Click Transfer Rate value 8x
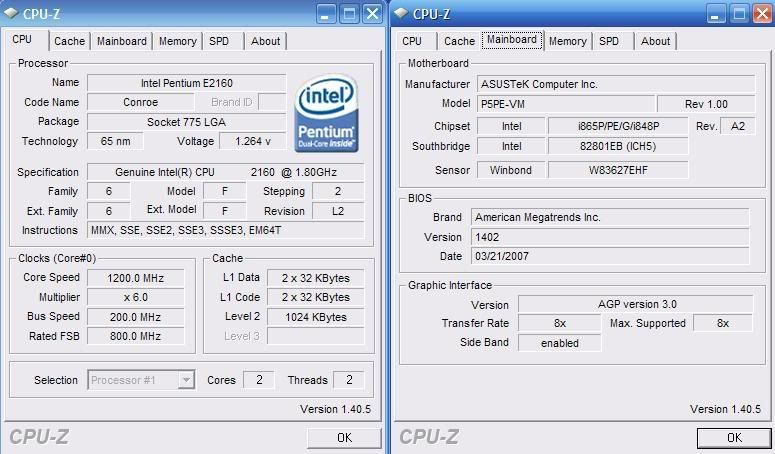Image resolution: width=775 pixels, height=454 pixels. point(560,323)
